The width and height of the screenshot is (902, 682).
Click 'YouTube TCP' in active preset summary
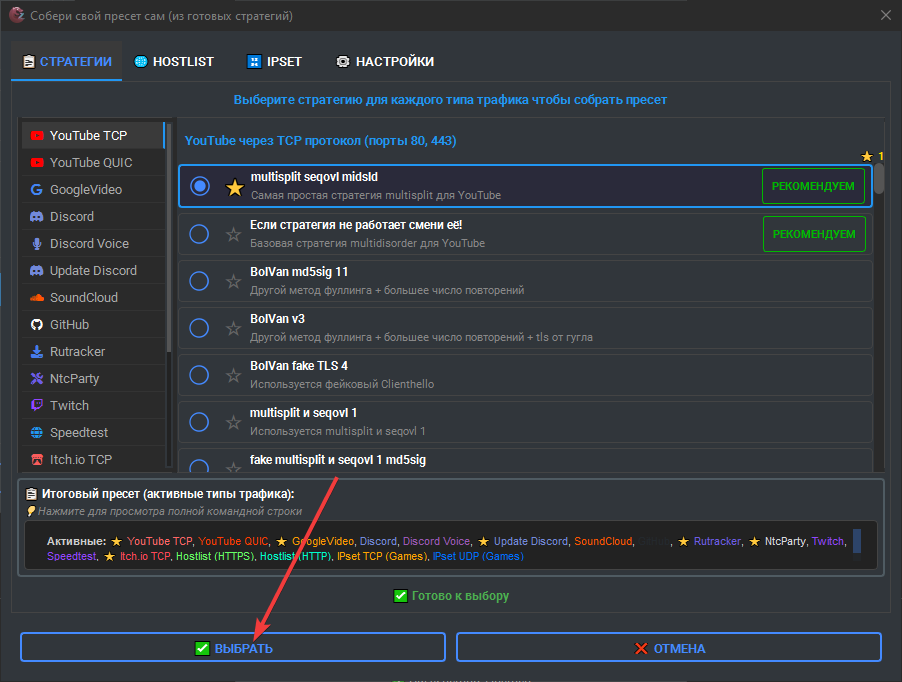[159, 542]
